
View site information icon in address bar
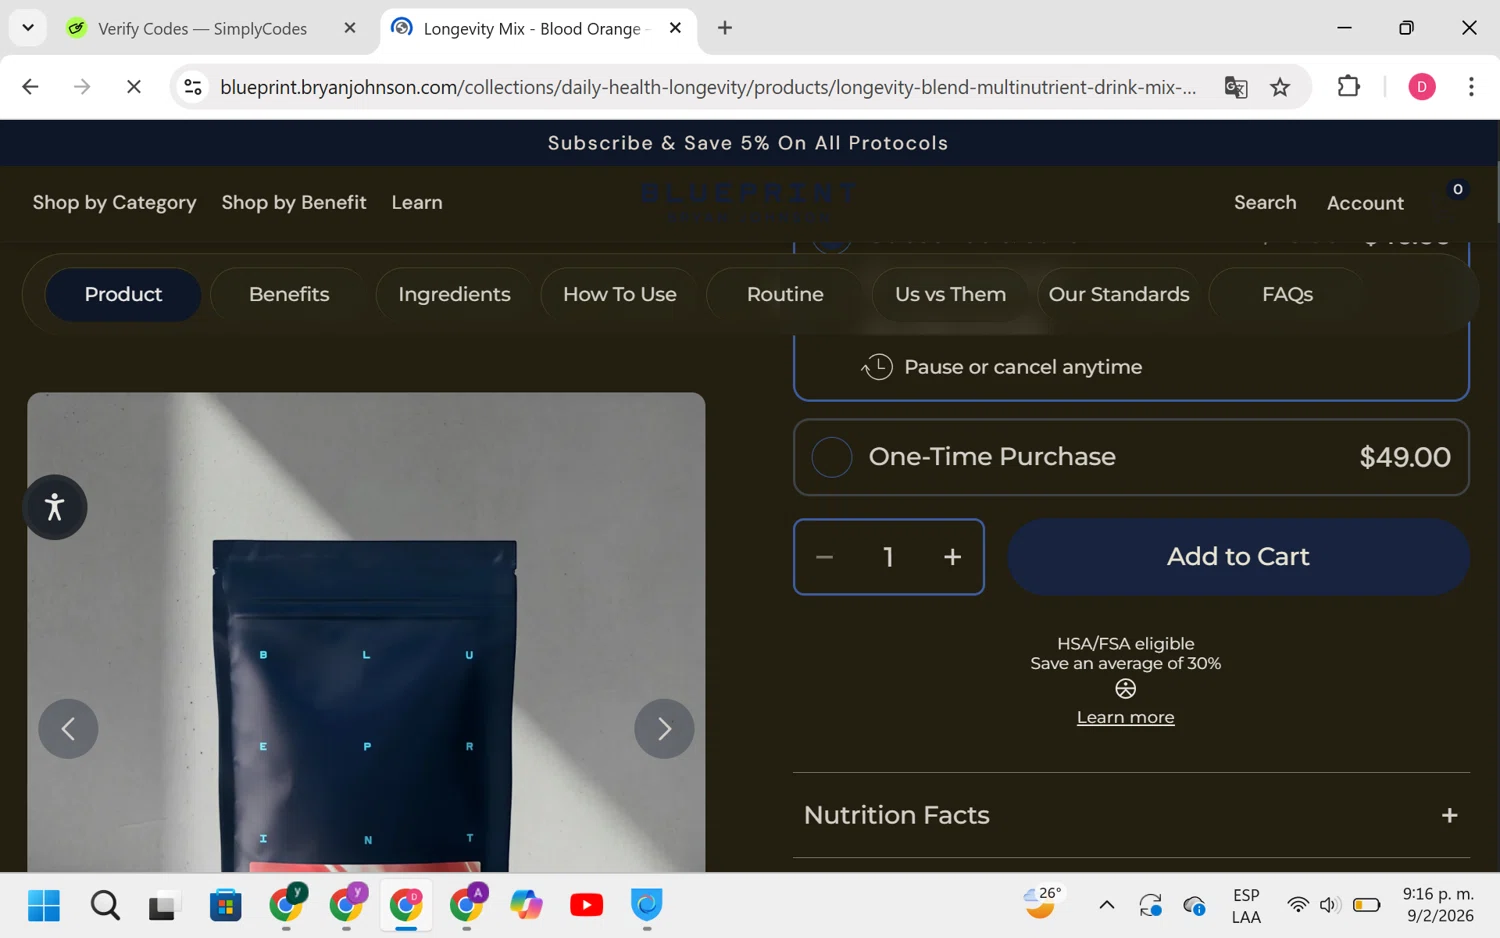tap(193, 87)
